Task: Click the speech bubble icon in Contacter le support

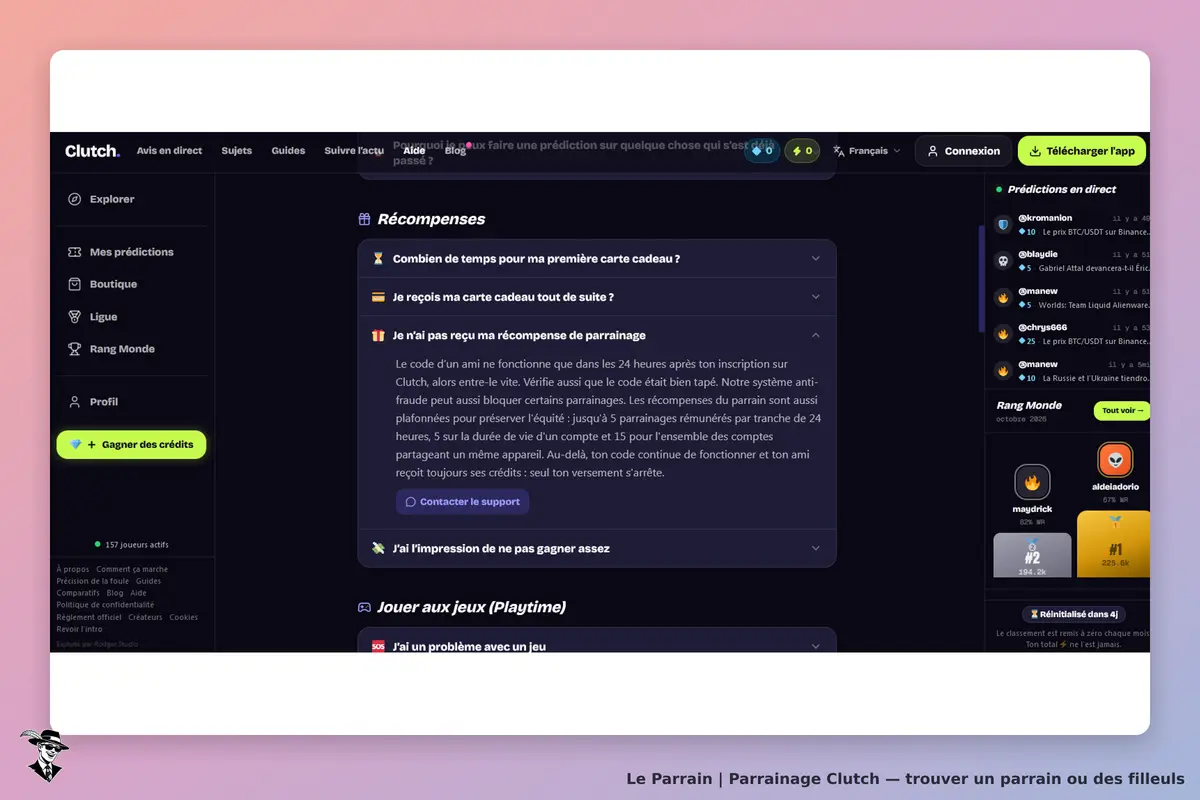Action: (410, 502)
